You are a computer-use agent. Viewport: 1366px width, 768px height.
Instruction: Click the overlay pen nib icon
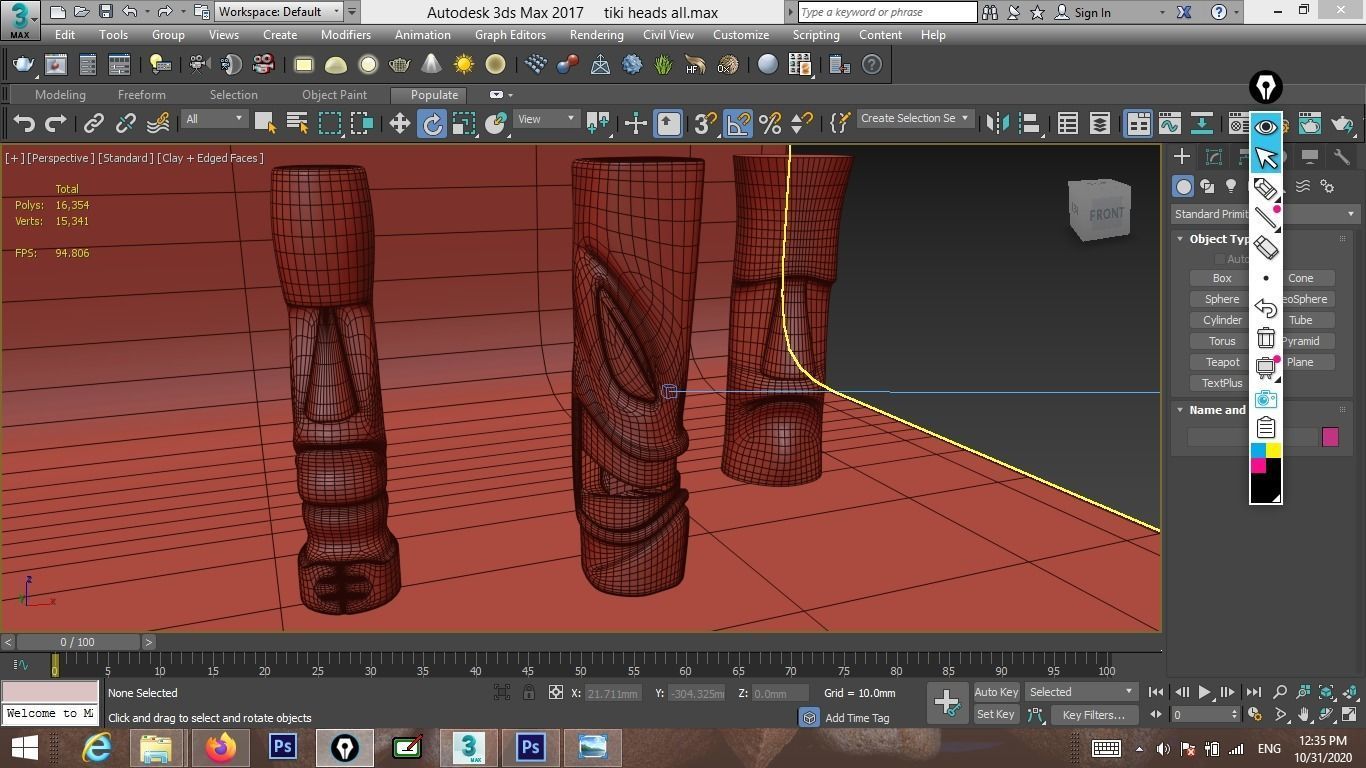(x=1266, y=86)
